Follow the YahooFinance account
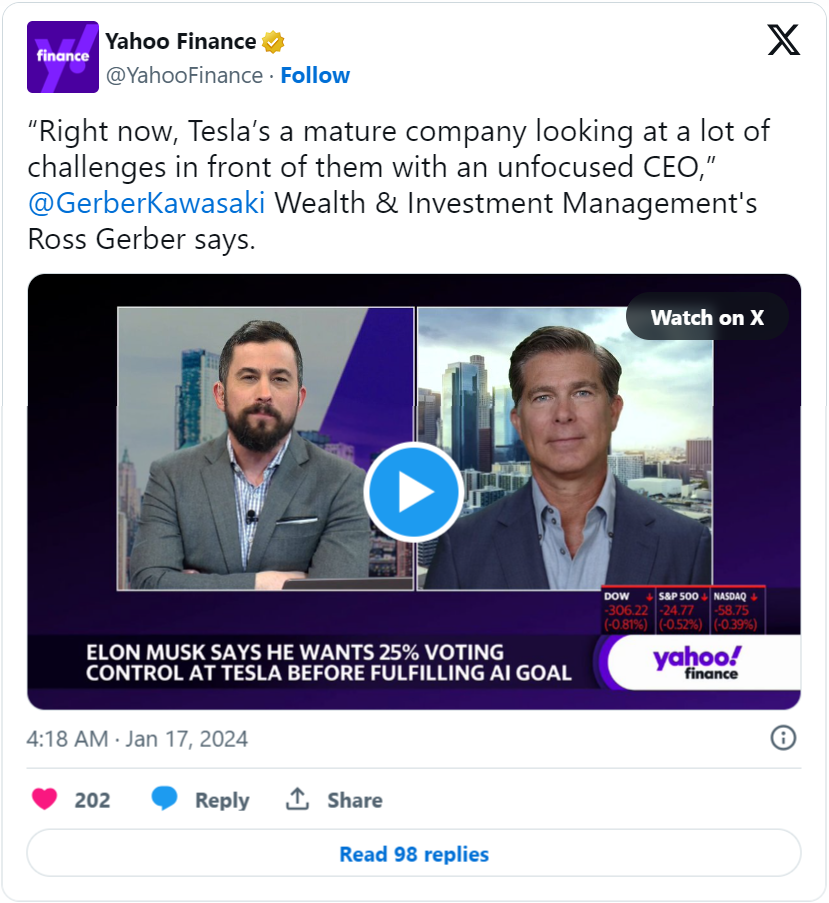This screenshot has width=829, height=903. pyautogui.click(x=315, y=76)
